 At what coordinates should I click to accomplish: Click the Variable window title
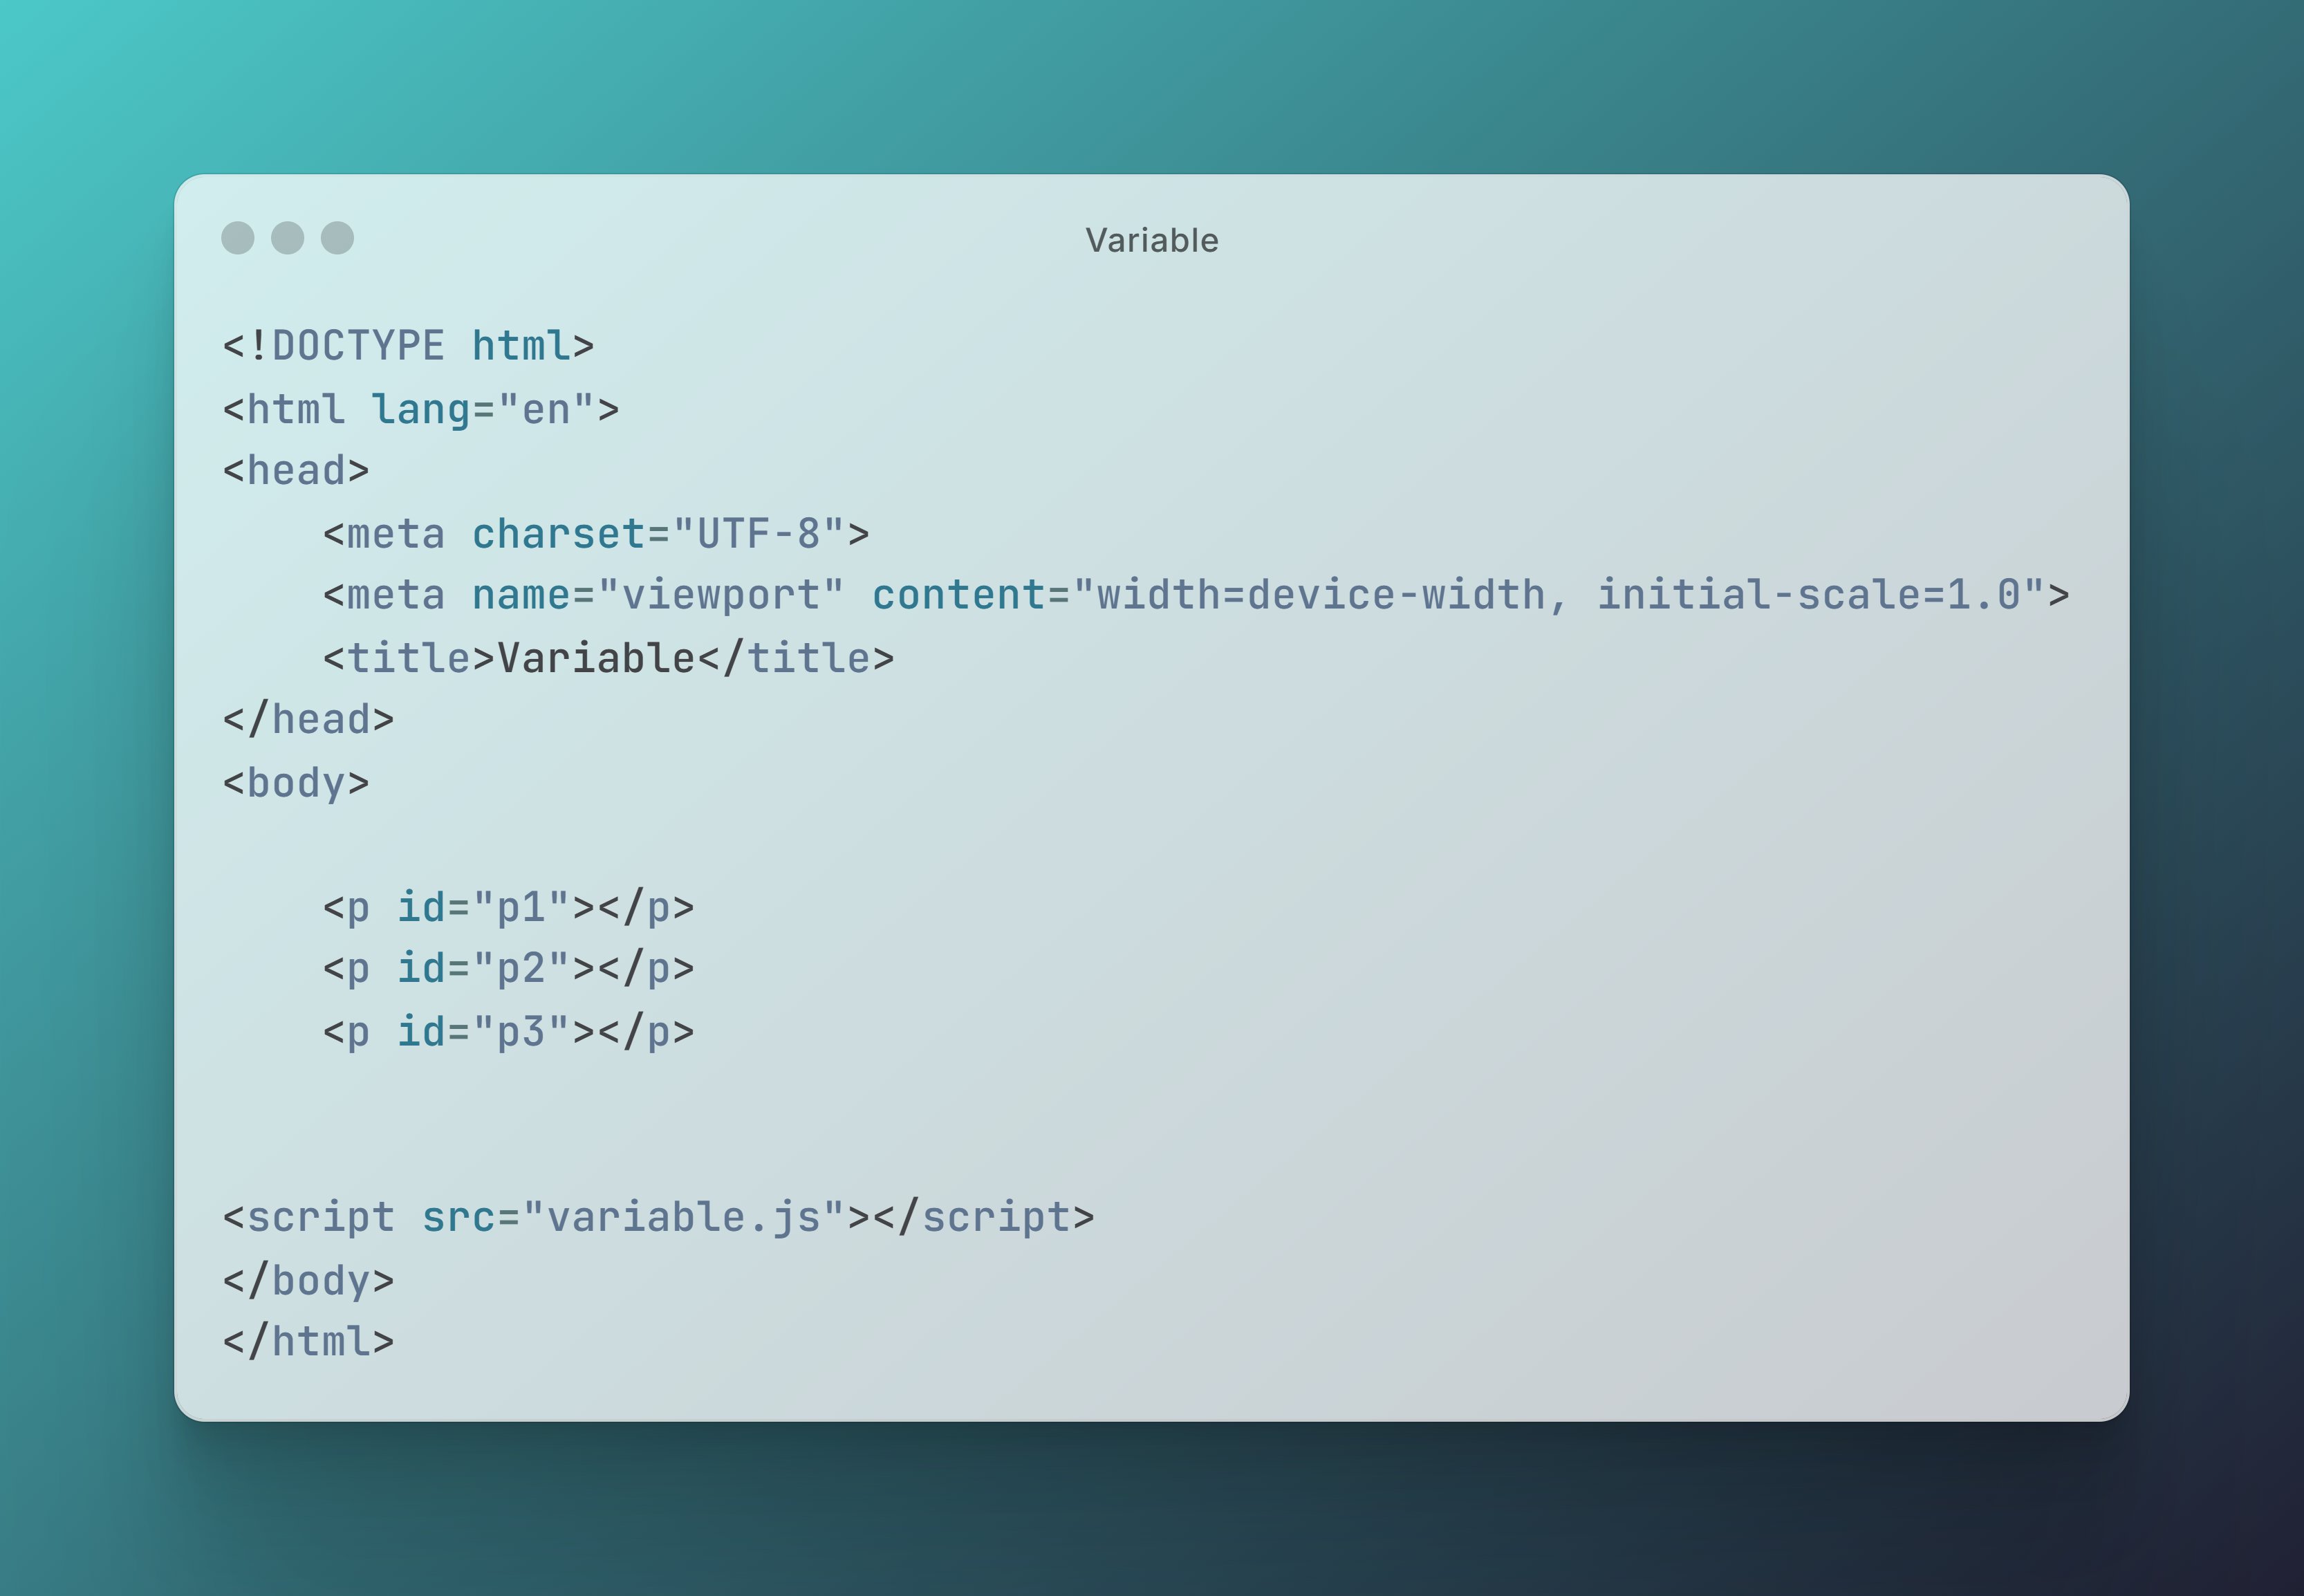point(1152,240)
